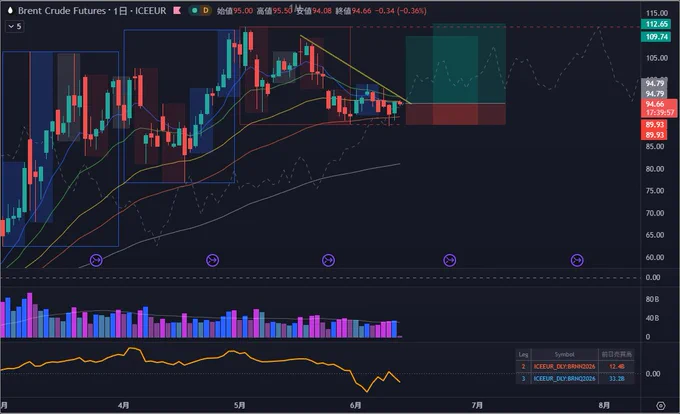
Task: Click the Brent Crude Futures symbol title
Action: tap(62, 11)
